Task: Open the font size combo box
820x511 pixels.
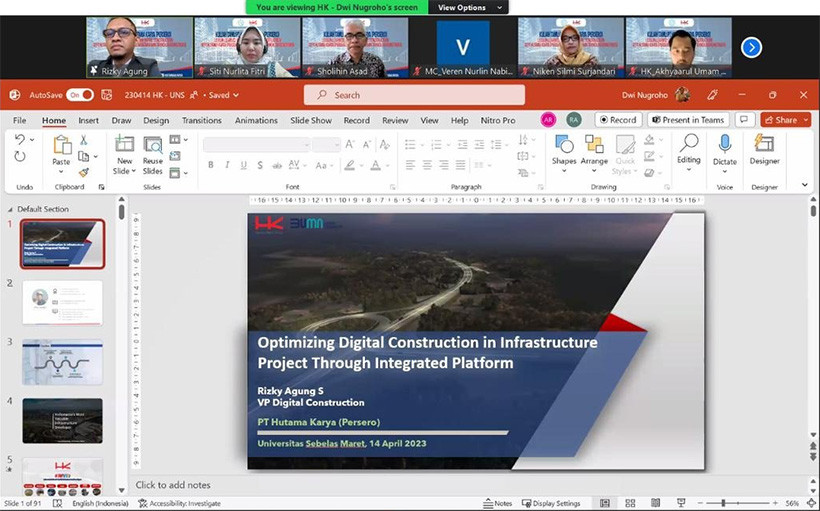Action: coord(326,144)
